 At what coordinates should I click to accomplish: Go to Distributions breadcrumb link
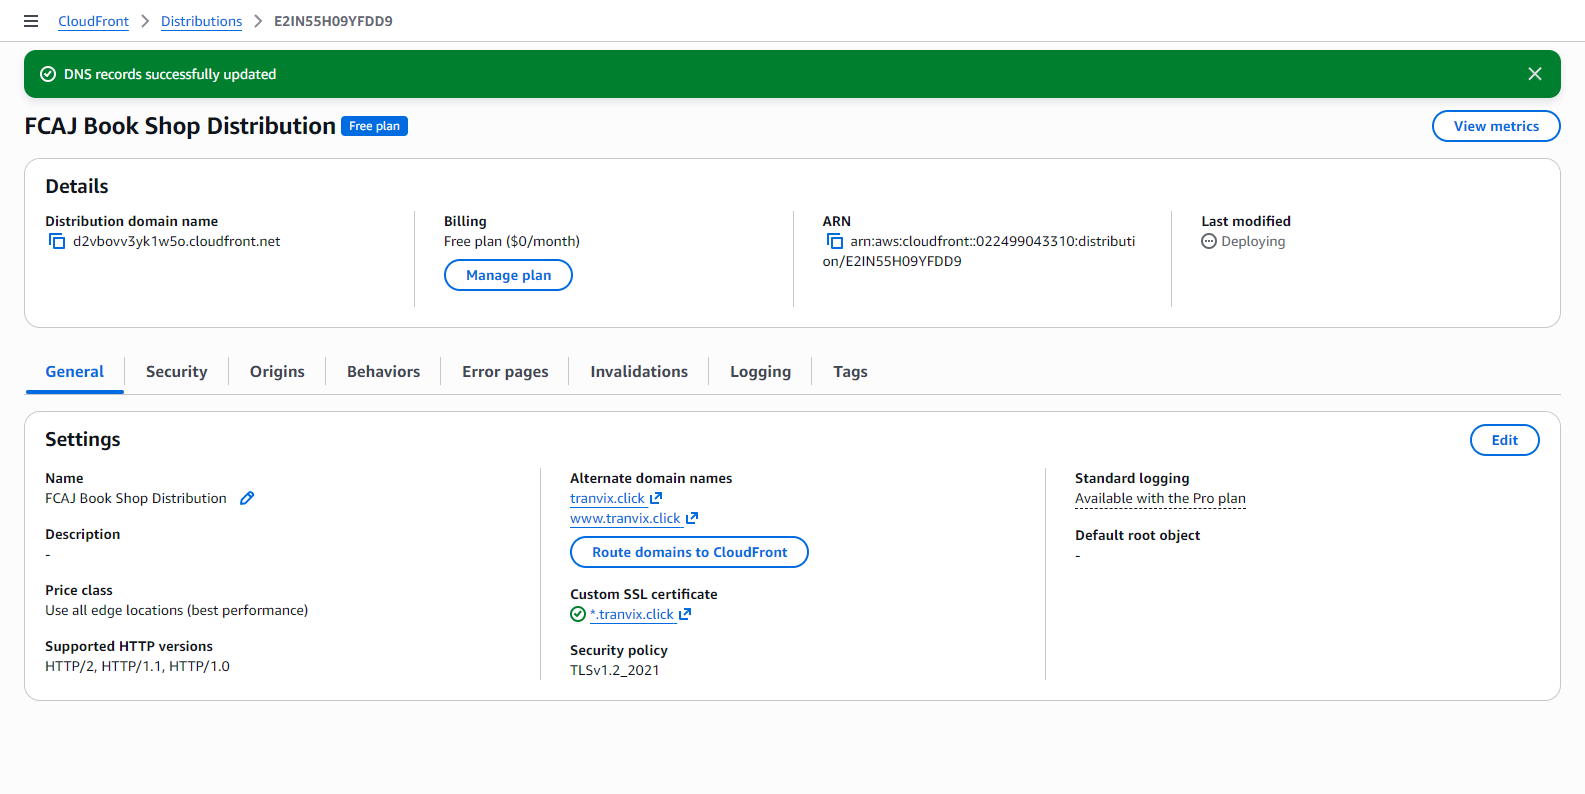pyautogui.click(x=201, y=21)
